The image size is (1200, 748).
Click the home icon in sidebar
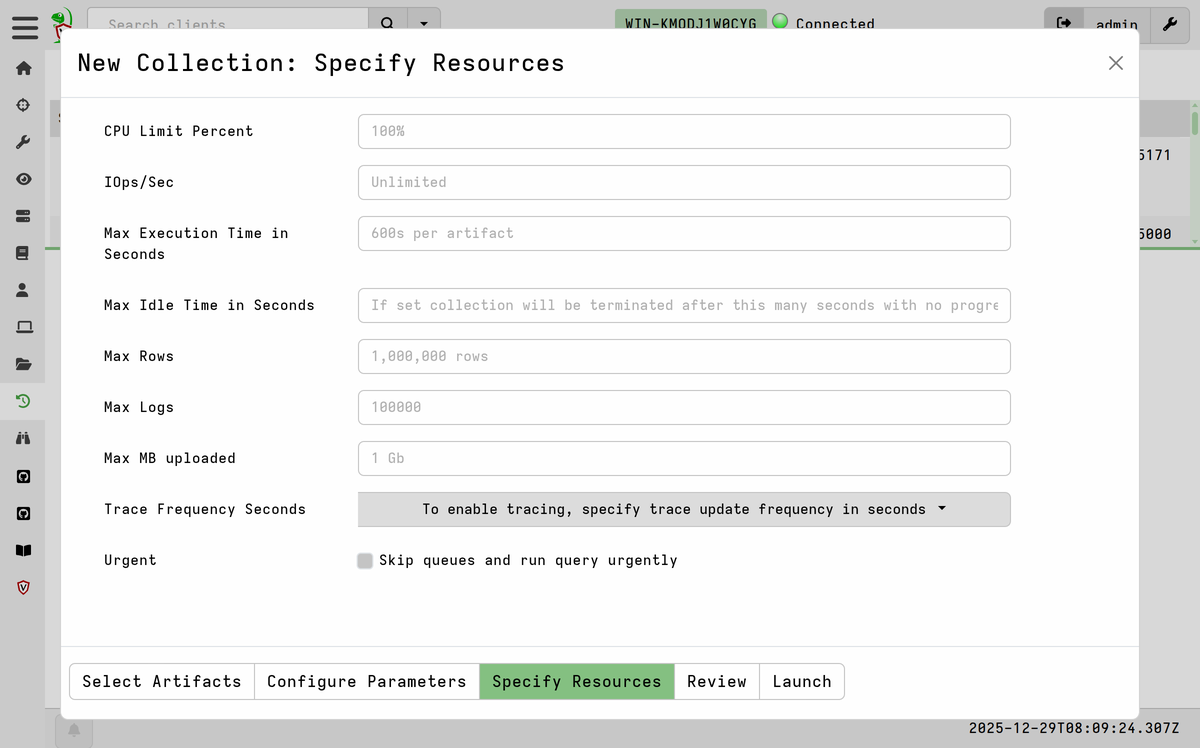coord(23,68)
